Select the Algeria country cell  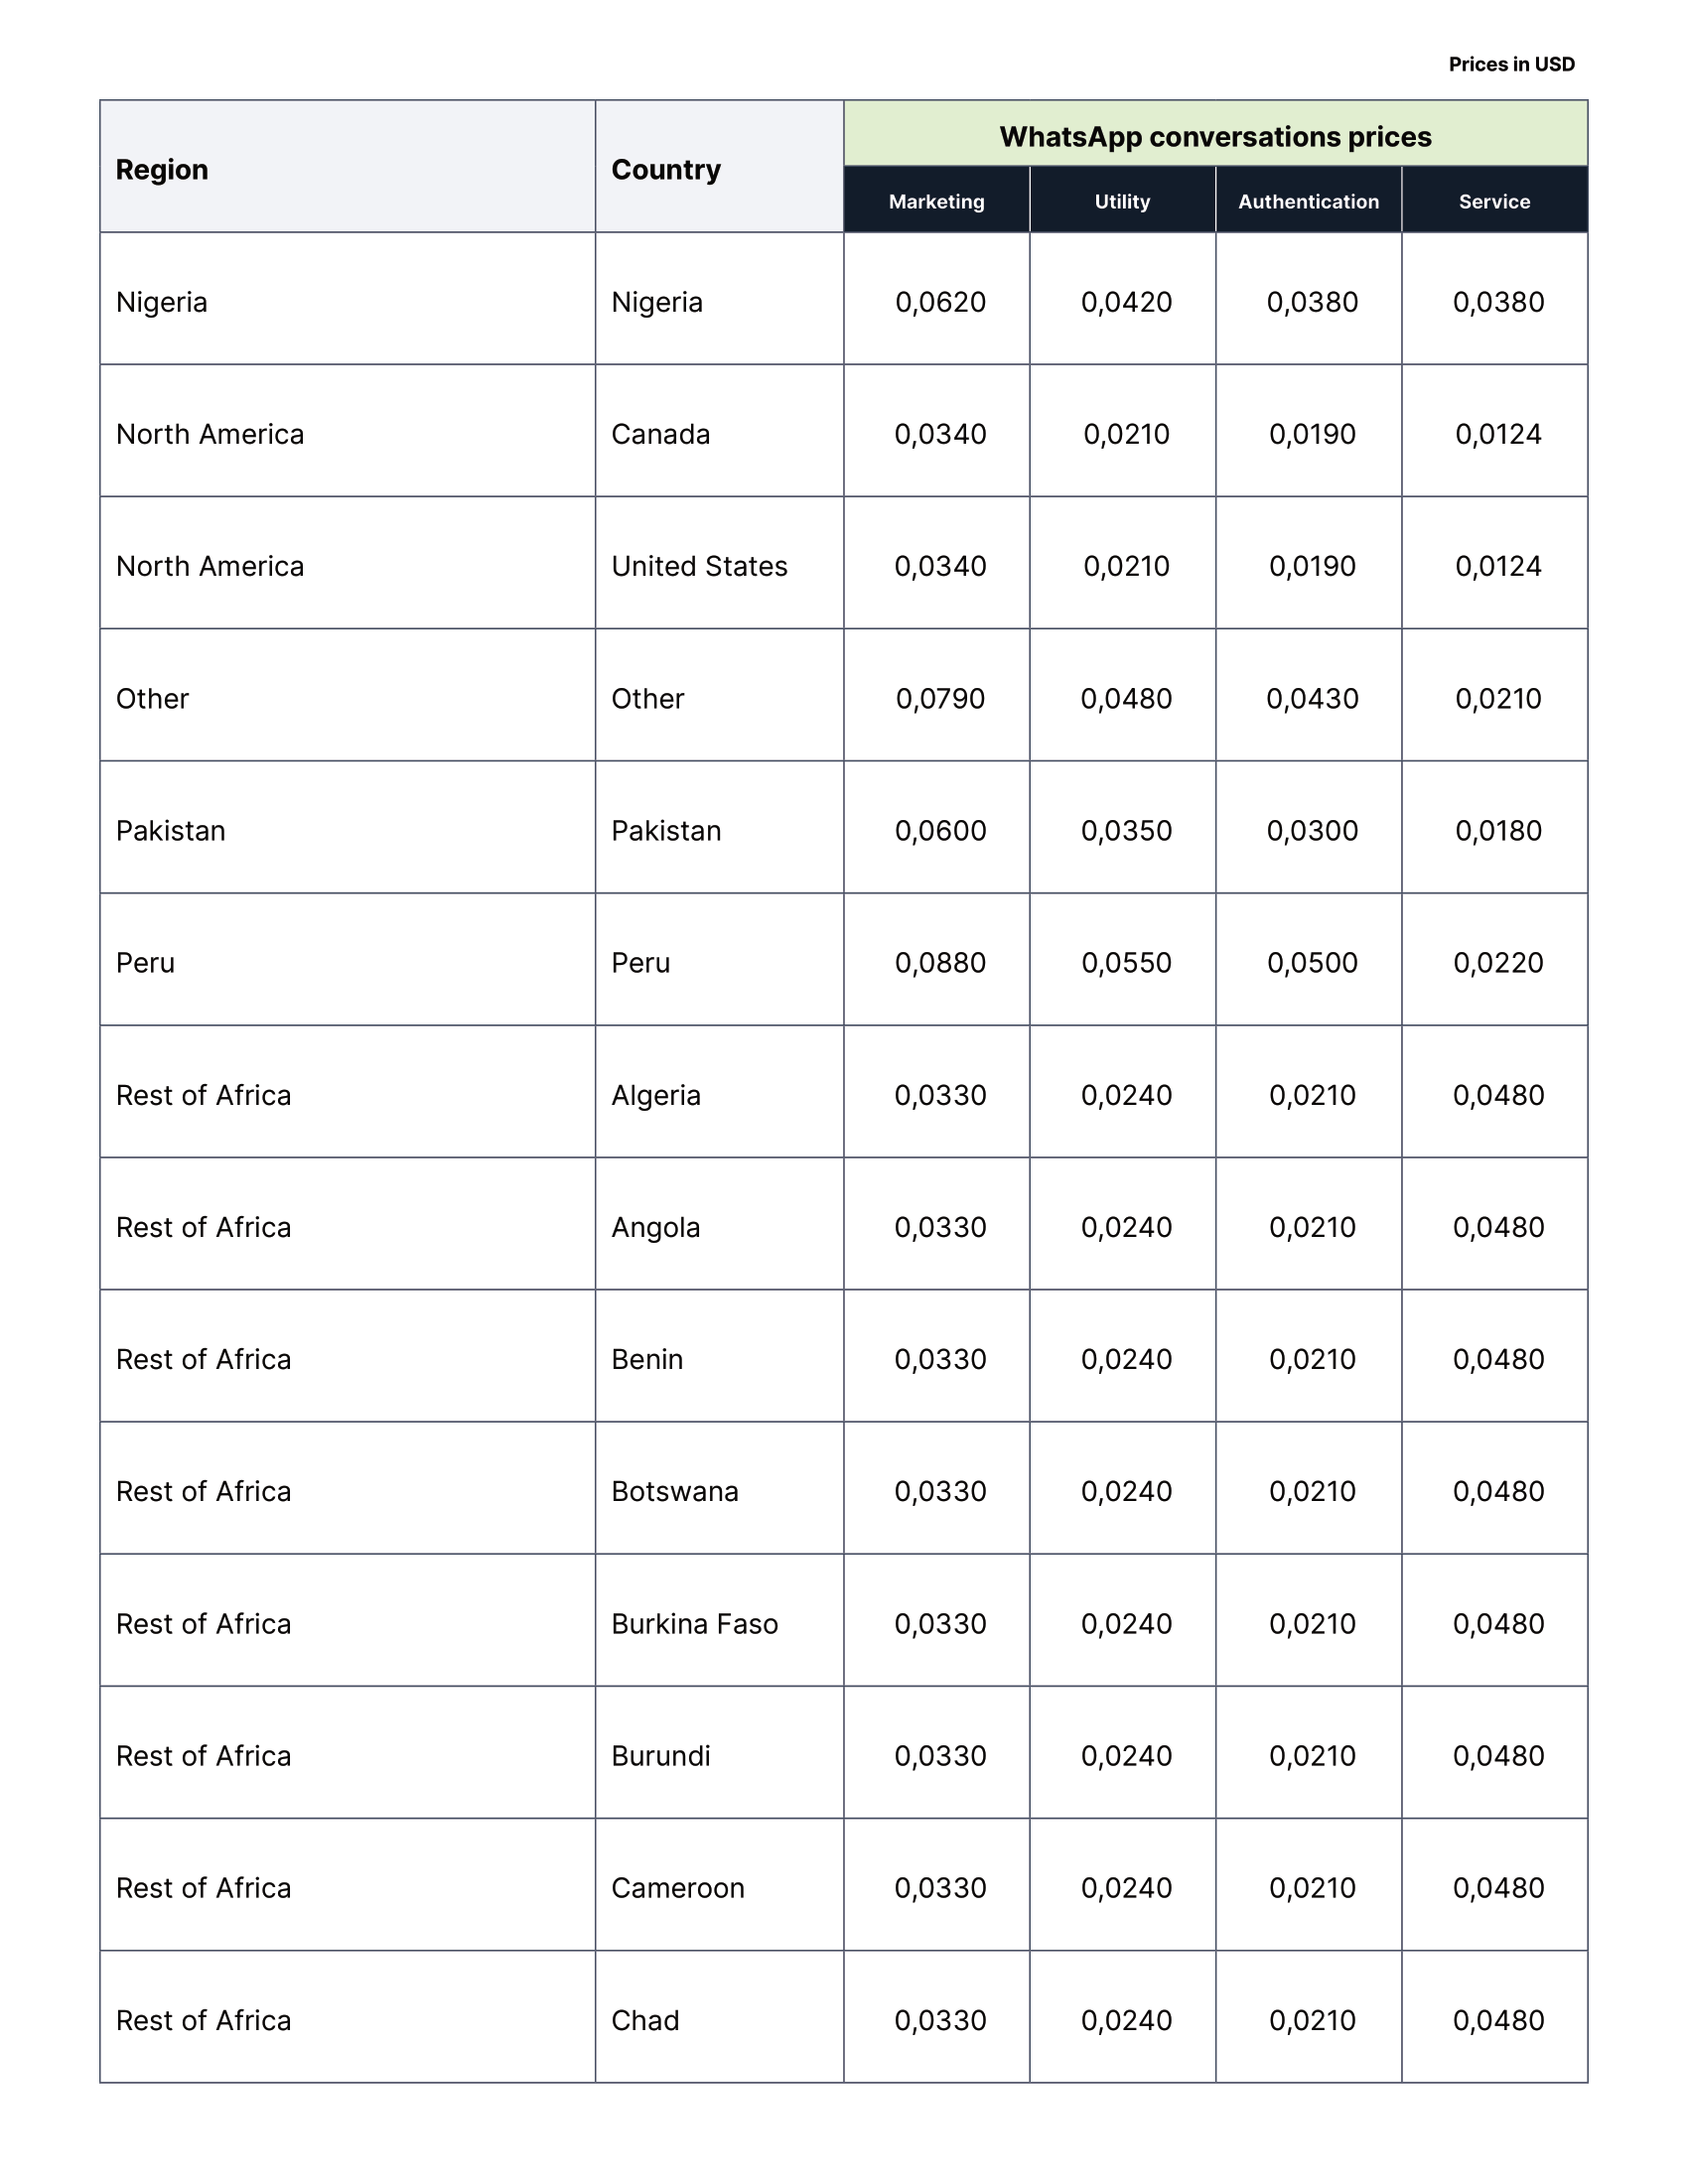(x=656, y=1095)
